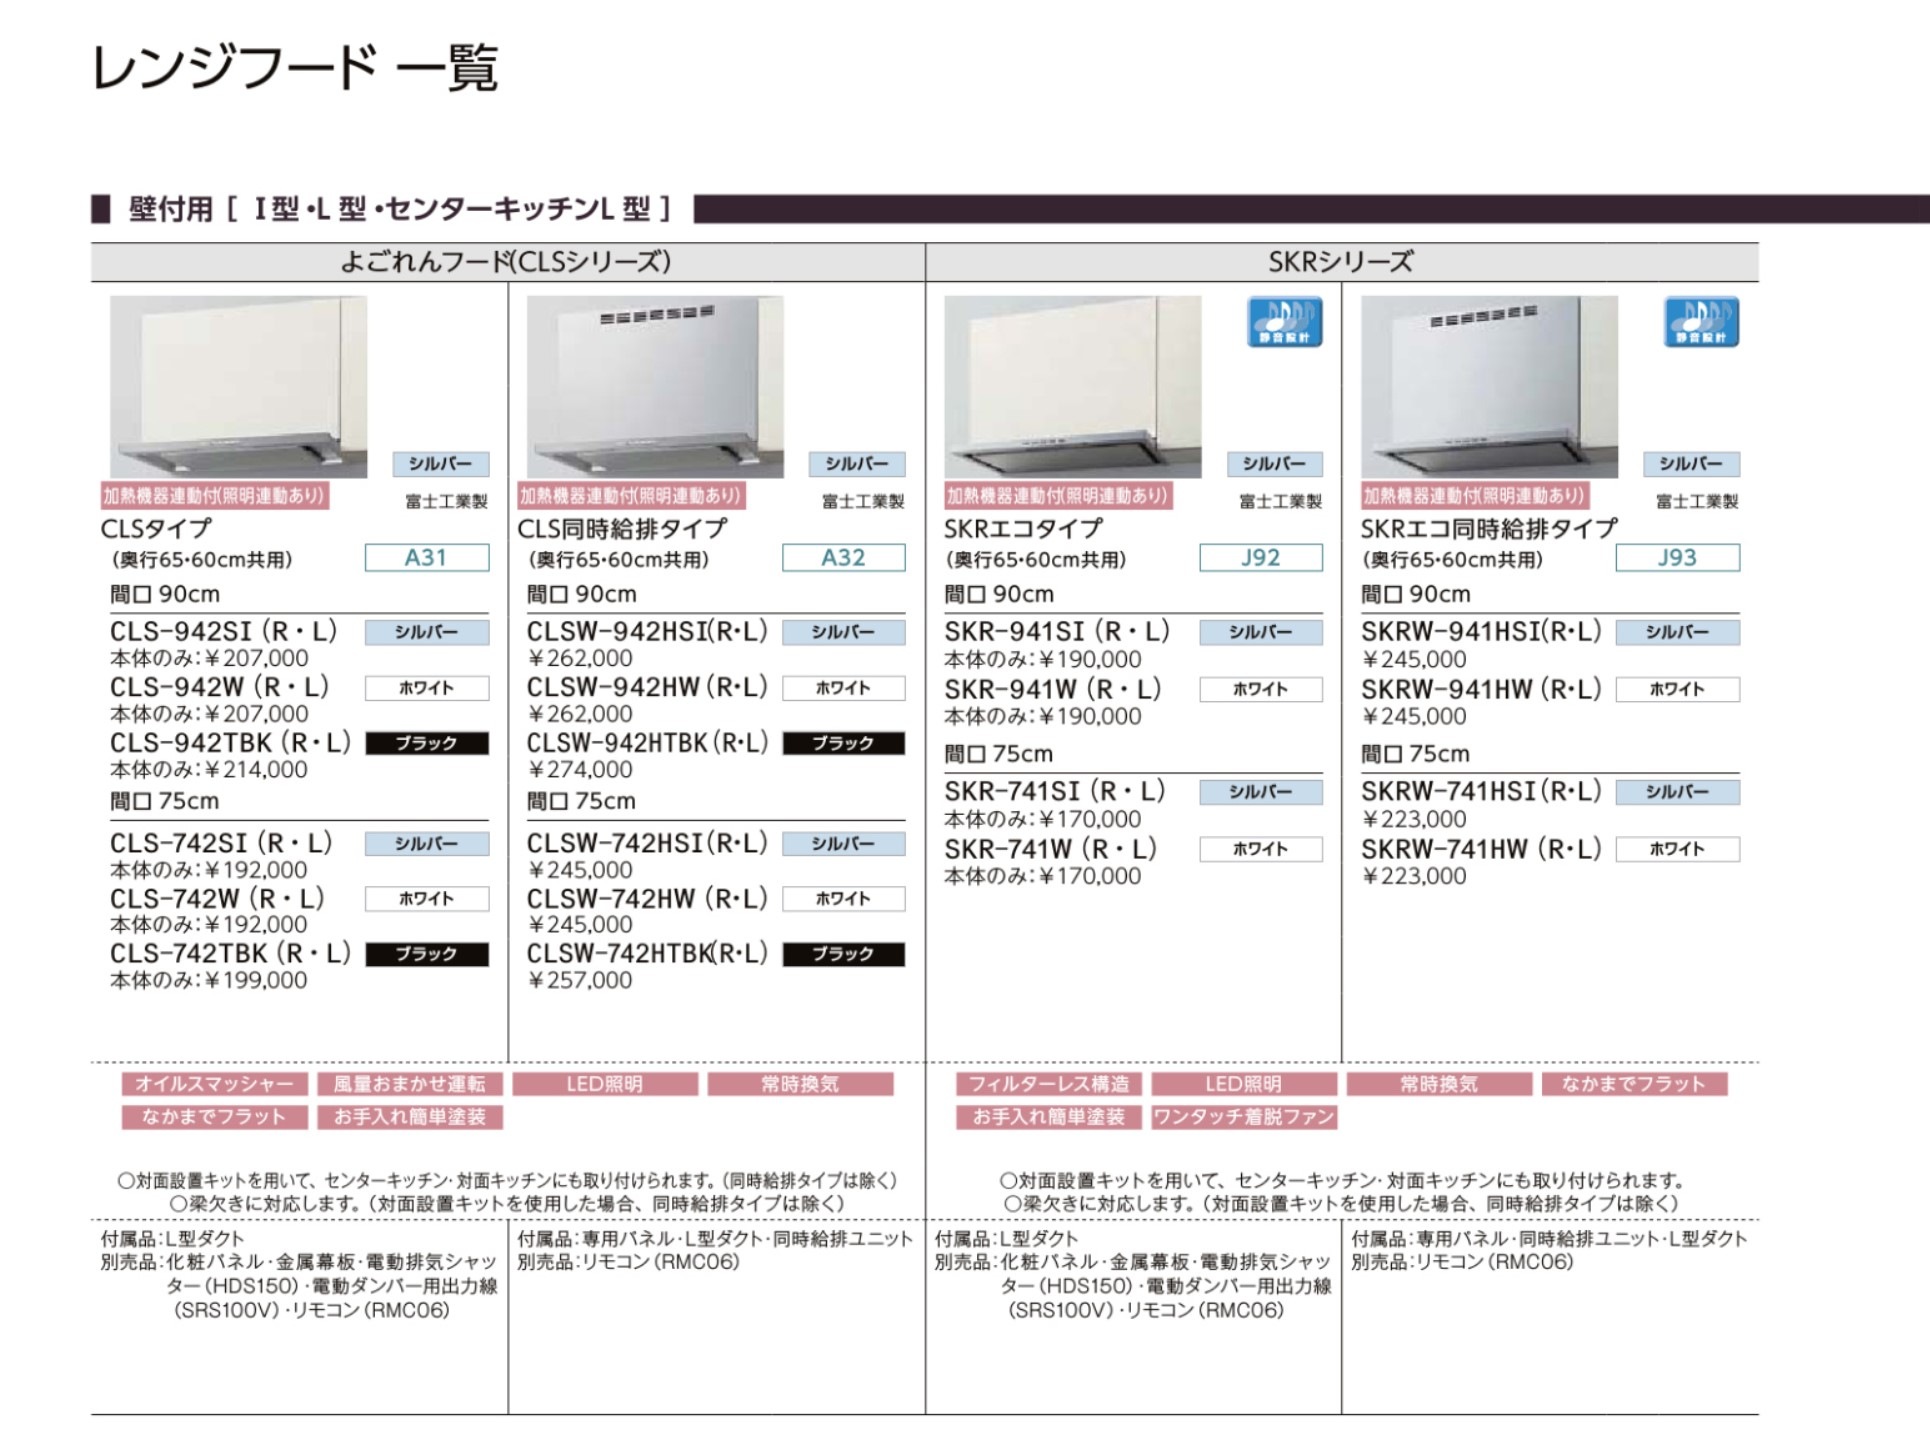Screen dimensions: 1930x1437
Task: Click お手入れ簡単塗装 badge under the SKR series
Action: tap(1049, 1117)
